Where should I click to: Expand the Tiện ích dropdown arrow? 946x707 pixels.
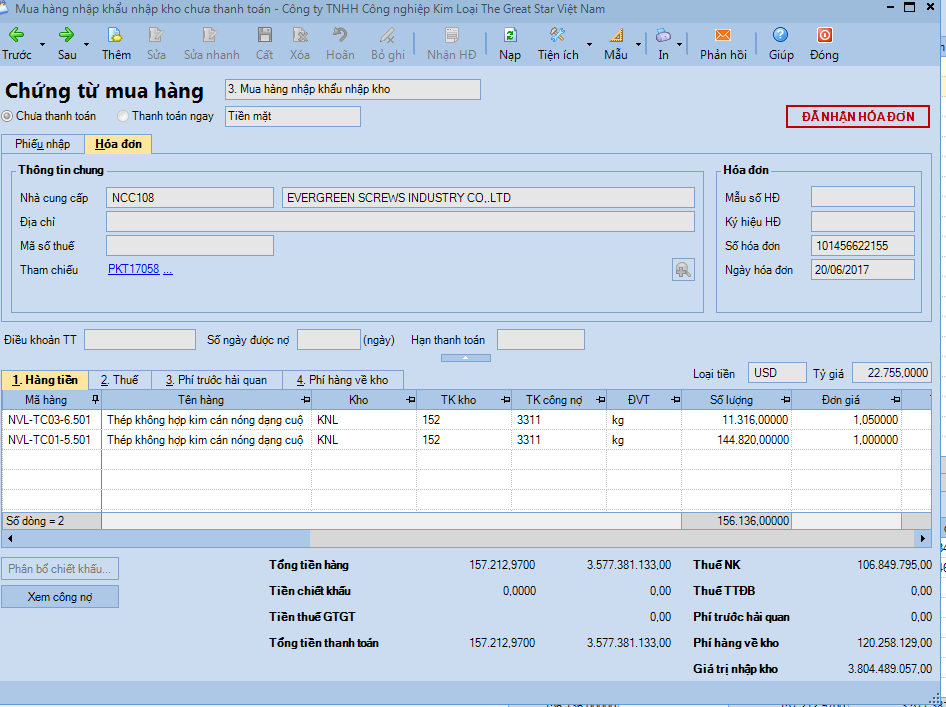tap(589, 45)
